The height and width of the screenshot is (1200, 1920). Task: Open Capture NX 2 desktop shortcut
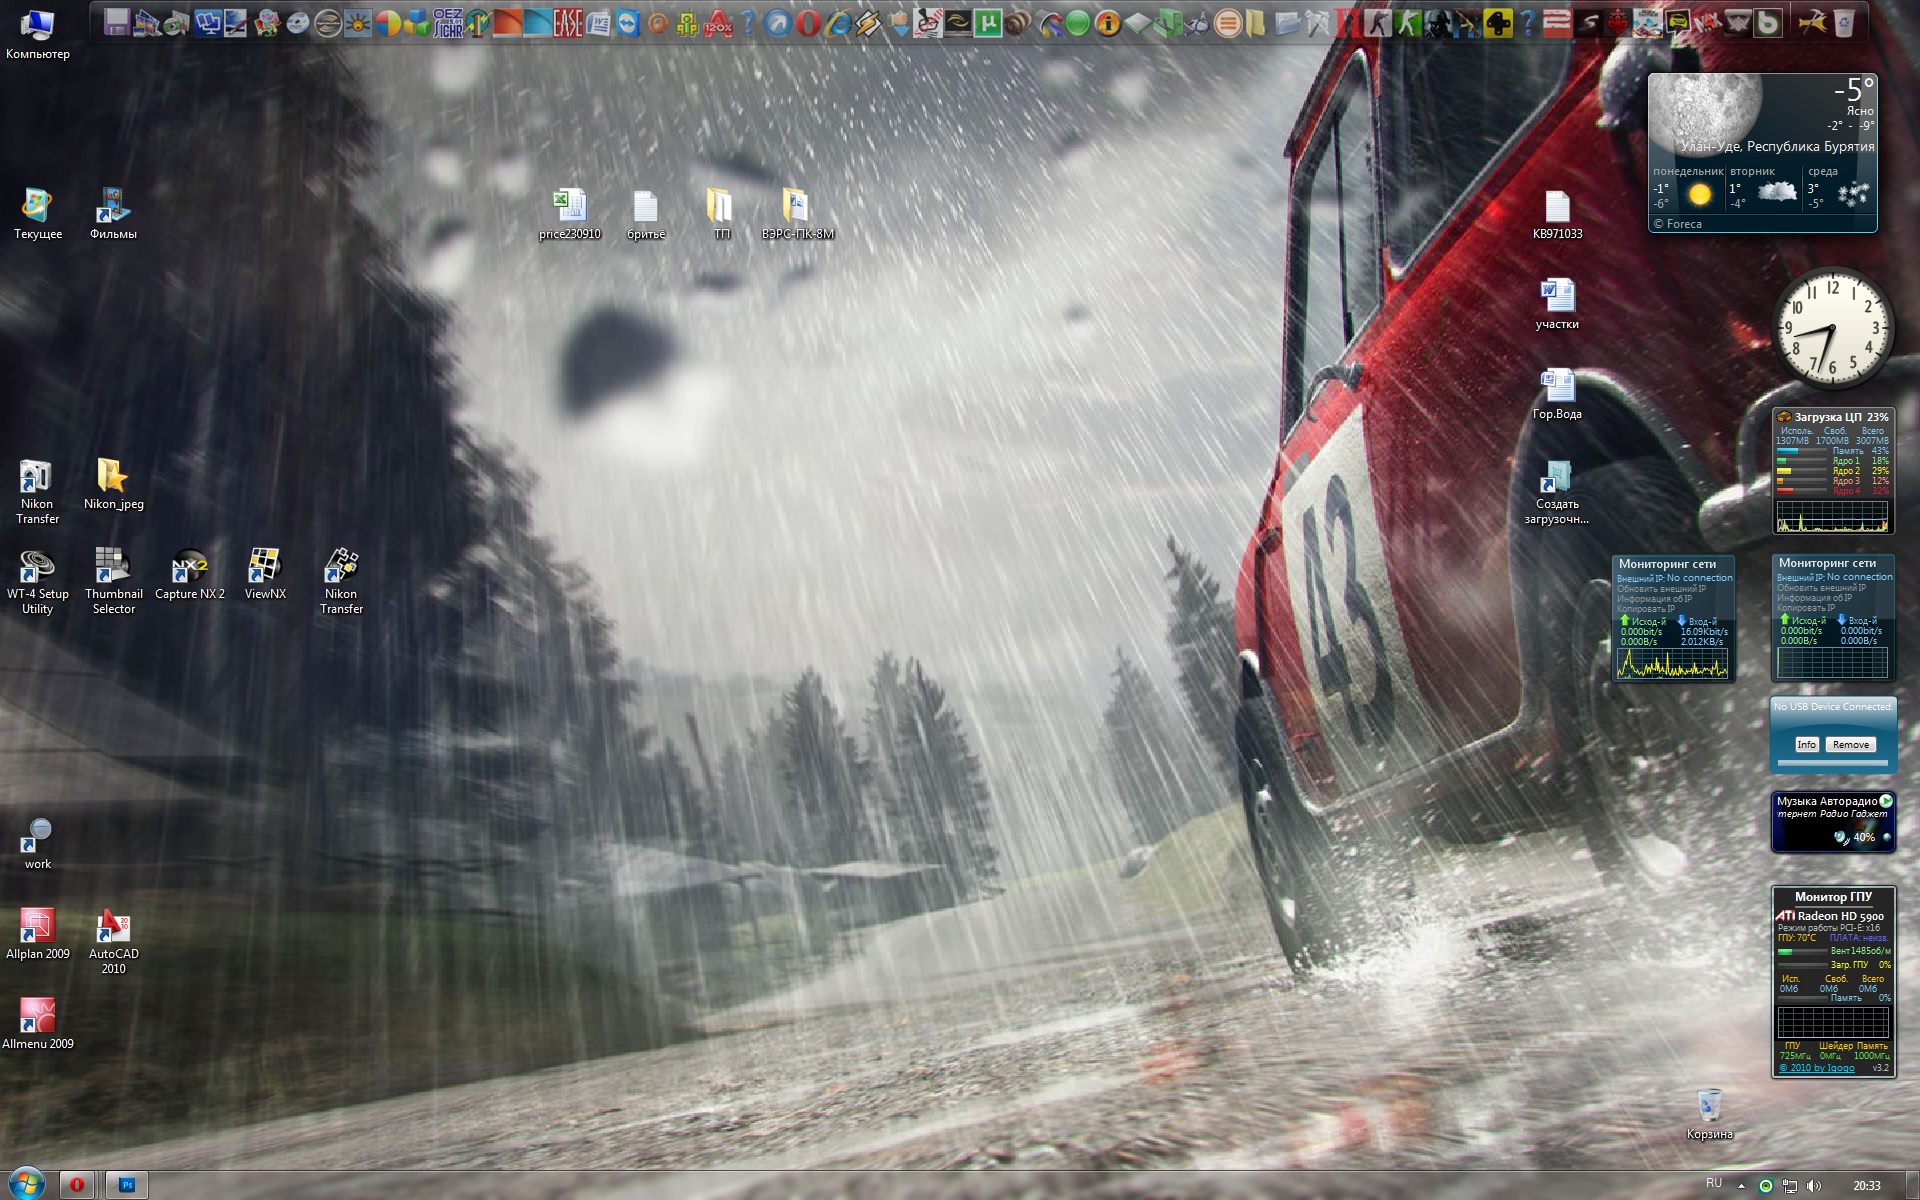pos(189,567)
